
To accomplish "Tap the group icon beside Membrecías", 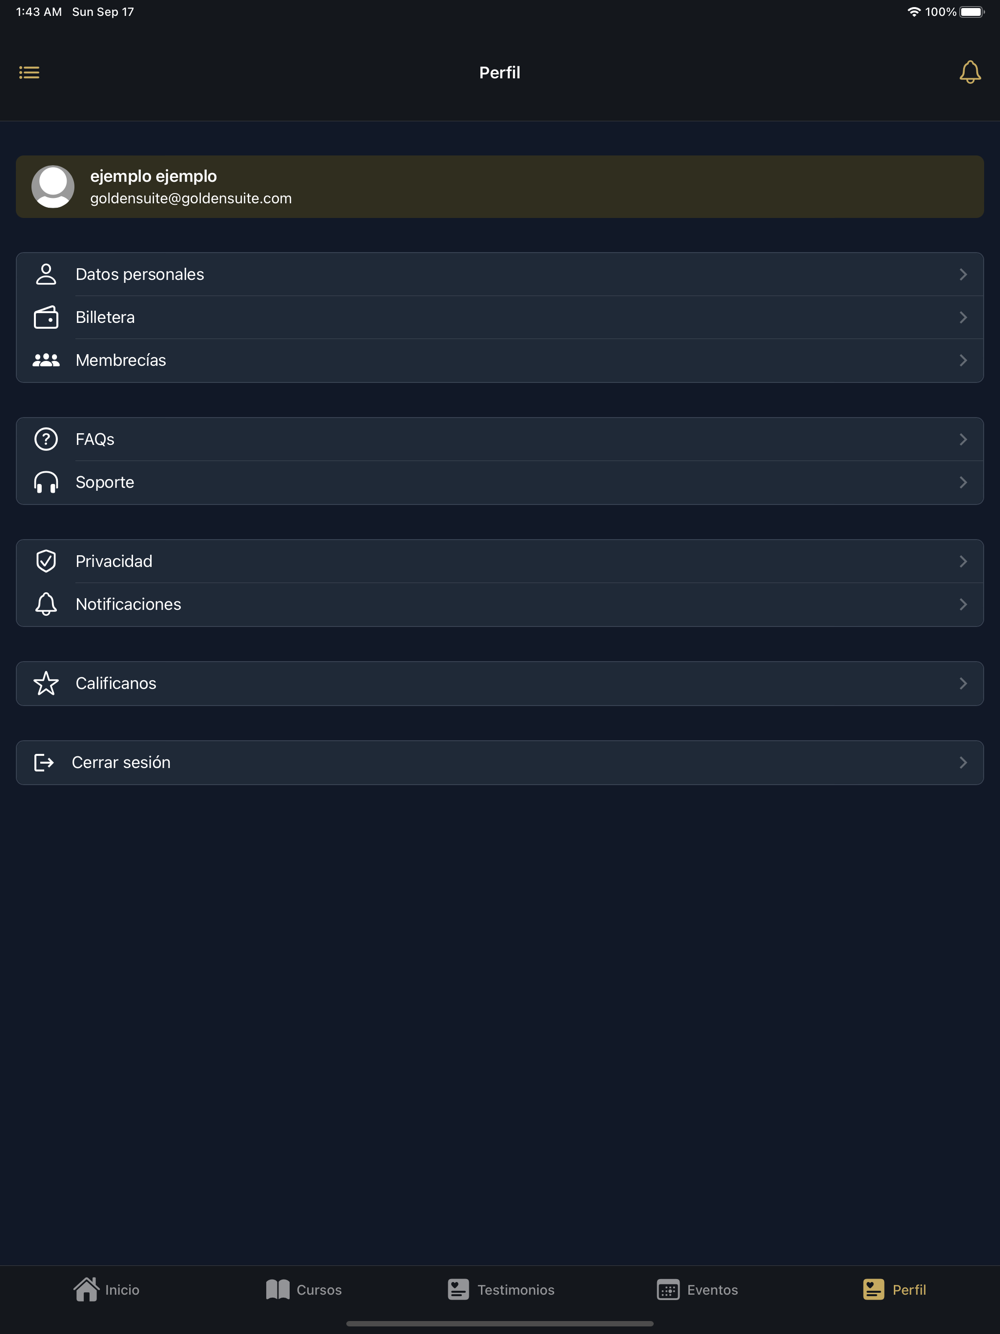I will click(46, 361).
